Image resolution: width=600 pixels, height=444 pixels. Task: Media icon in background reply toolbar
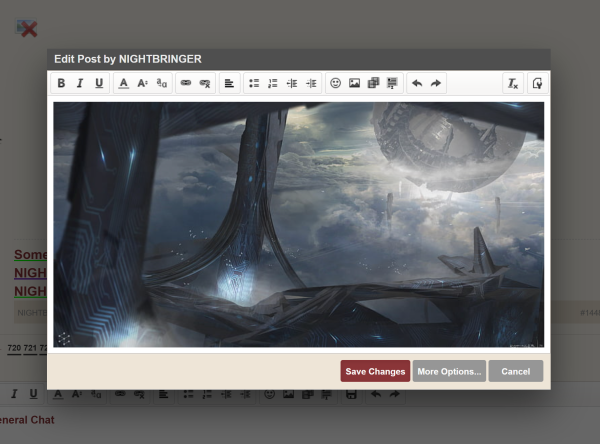[308, 394]
